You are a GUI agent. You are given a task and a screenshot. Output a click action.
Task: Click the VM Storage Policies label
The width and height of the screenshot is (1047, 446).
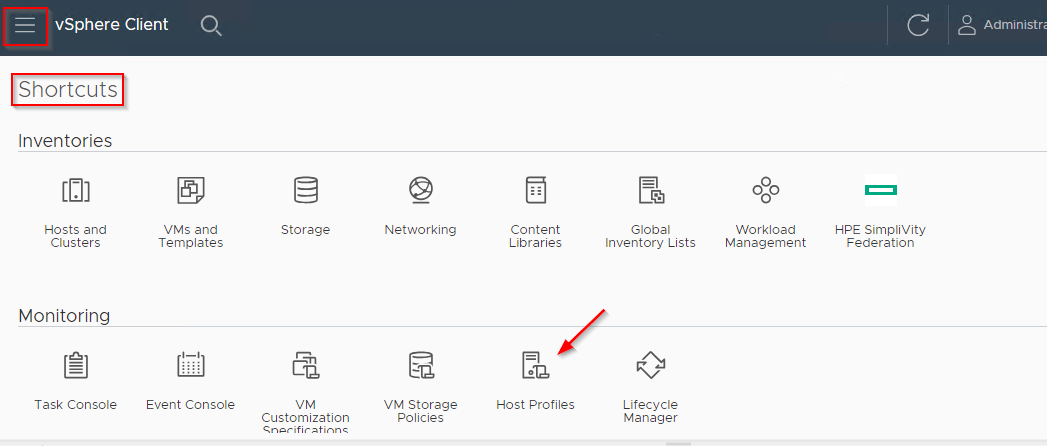[421, 411]
